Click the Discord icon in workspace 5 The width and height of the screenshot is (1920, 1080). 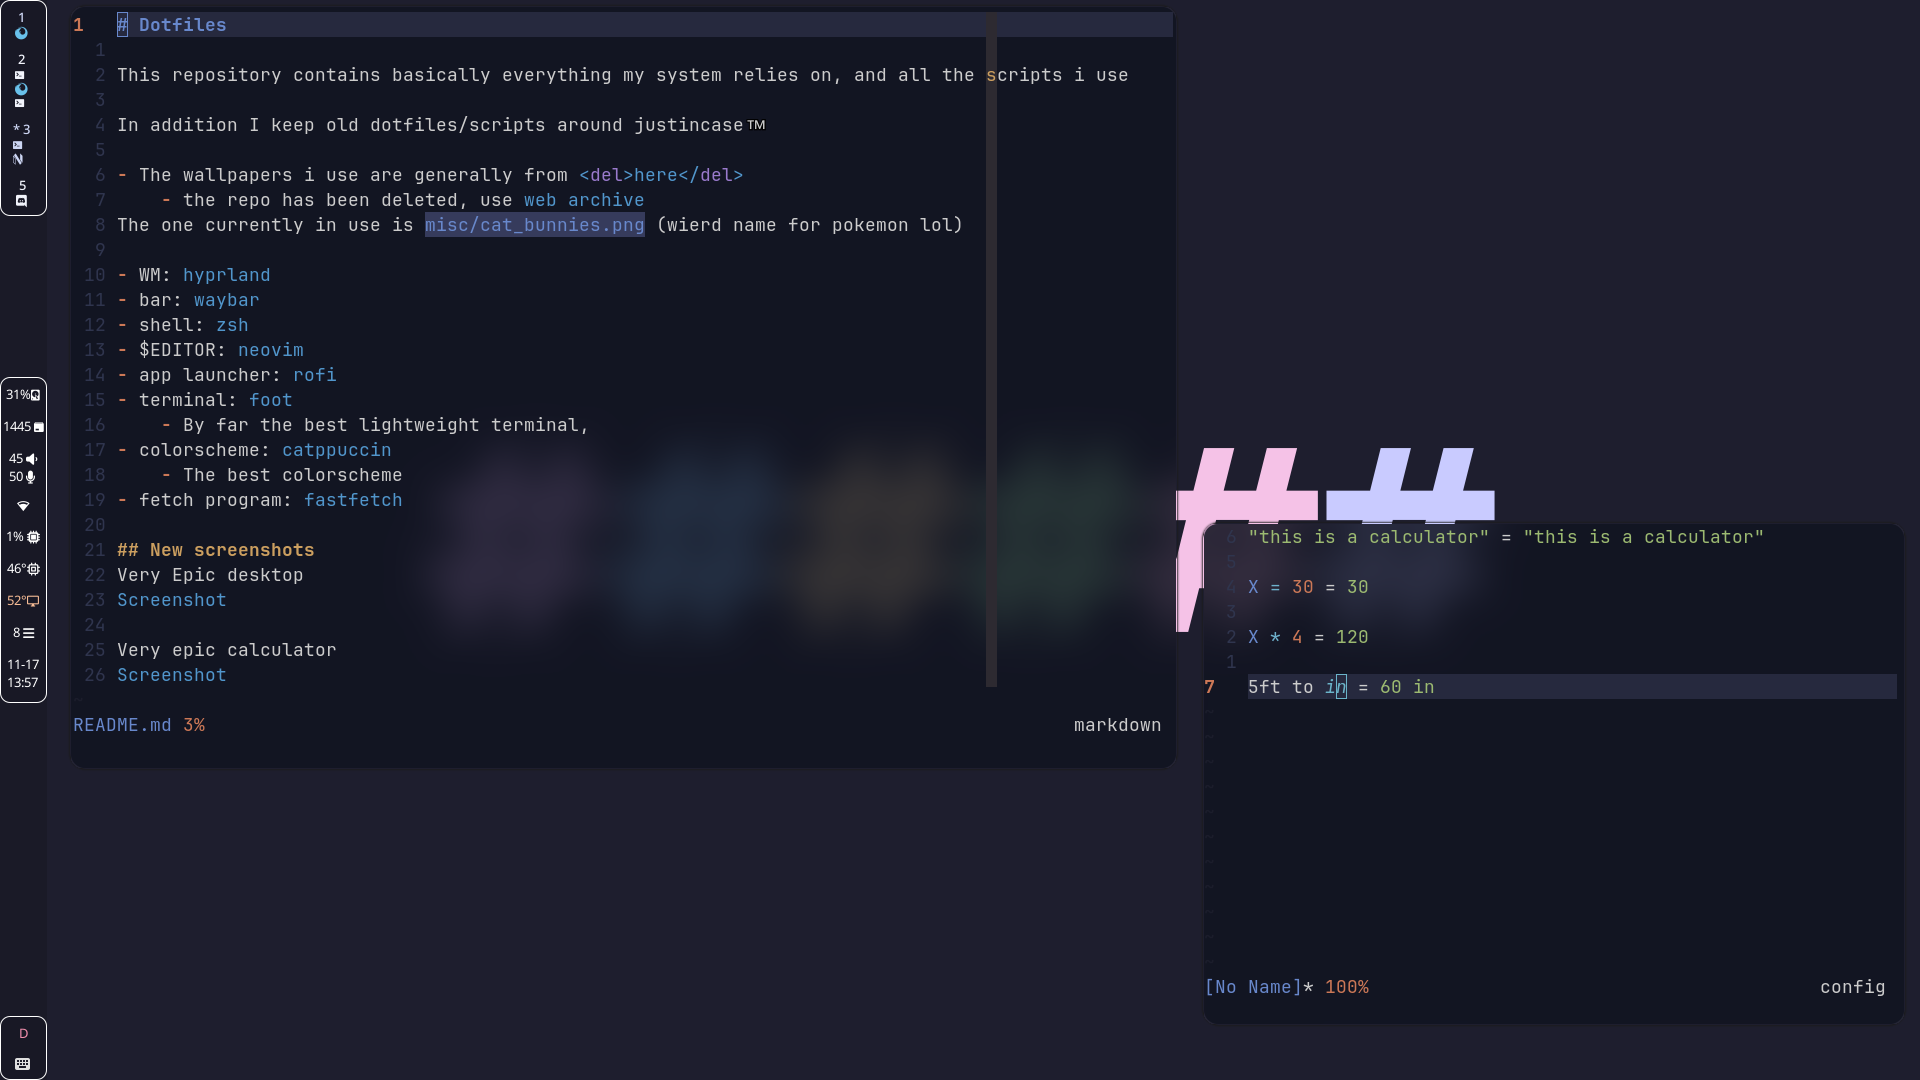point(21,201)
